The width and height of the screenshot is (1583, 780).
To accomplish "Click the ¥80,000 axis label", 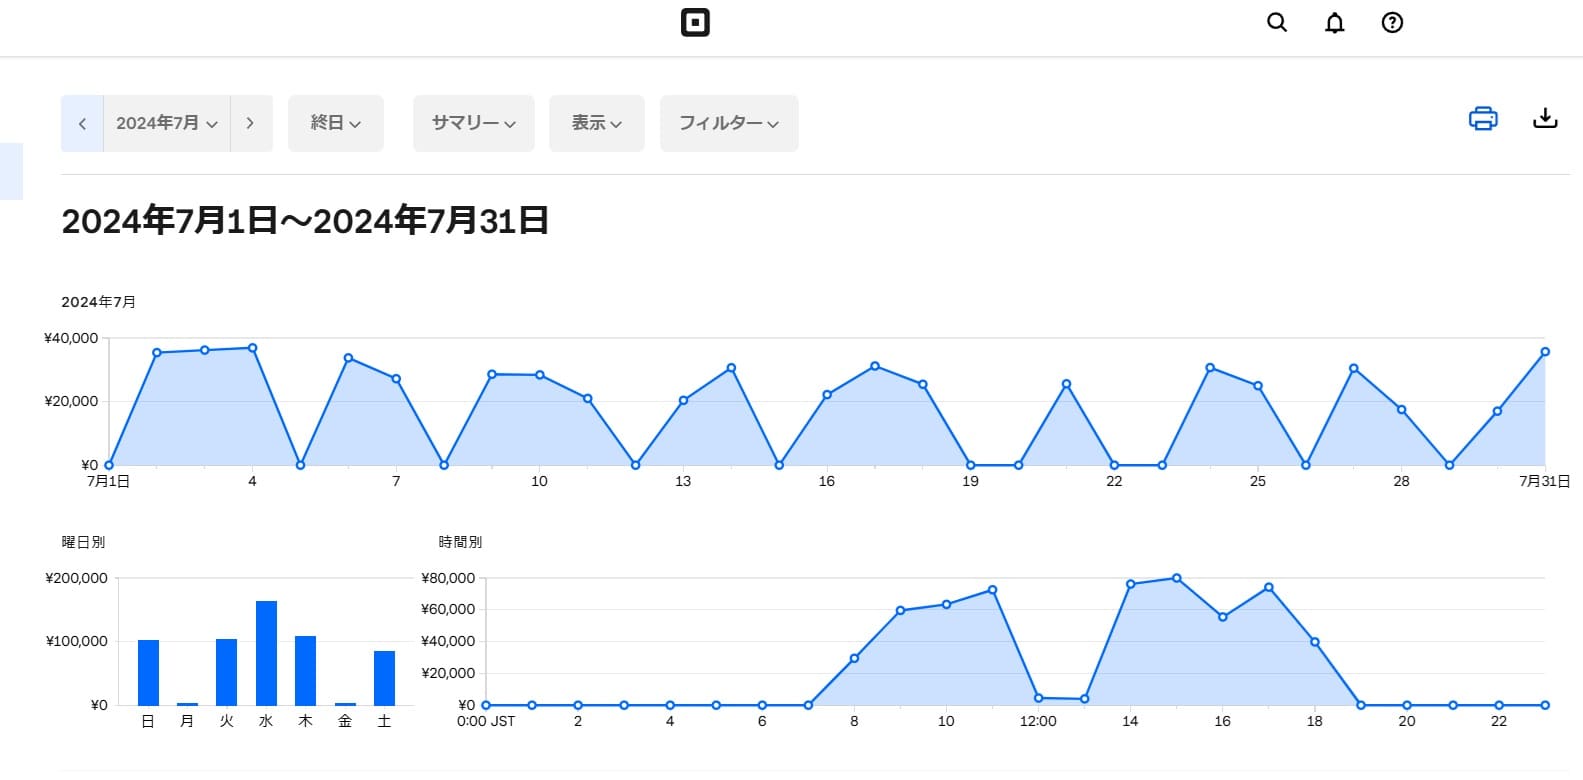I will pyautogui.click(x=448, y=578).
